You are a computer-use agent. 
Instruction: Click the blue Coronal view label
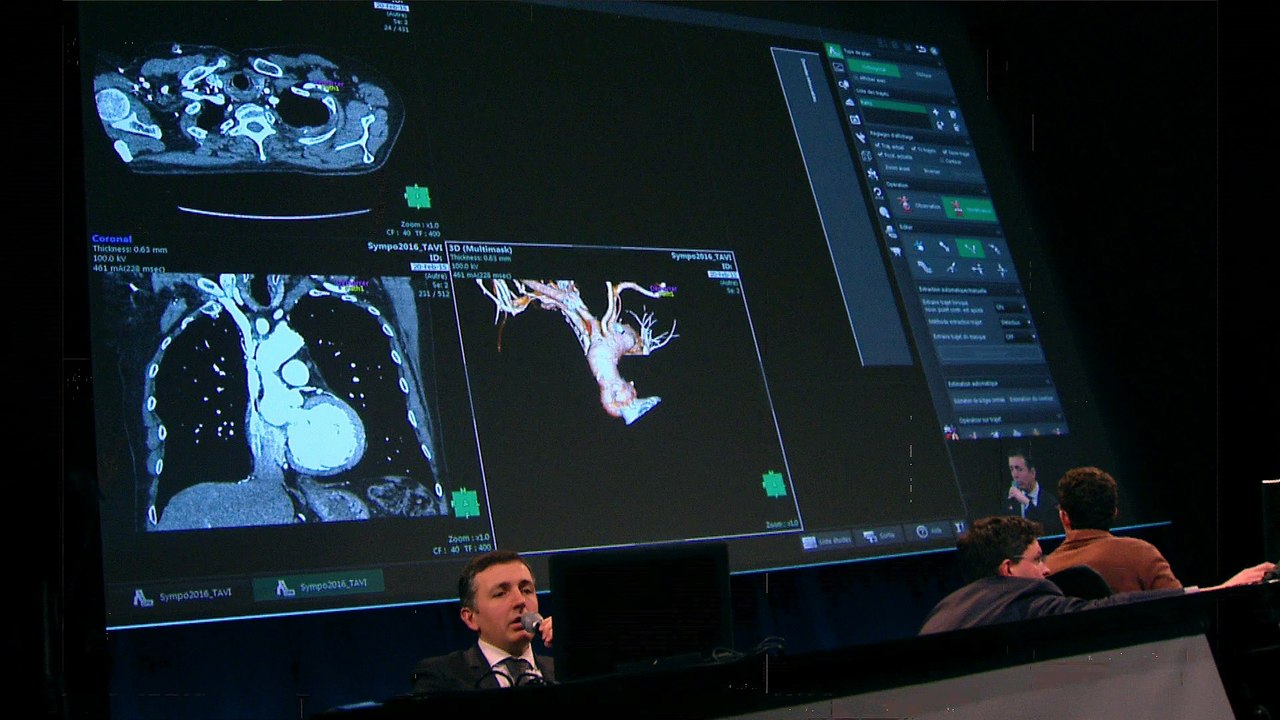112,239
